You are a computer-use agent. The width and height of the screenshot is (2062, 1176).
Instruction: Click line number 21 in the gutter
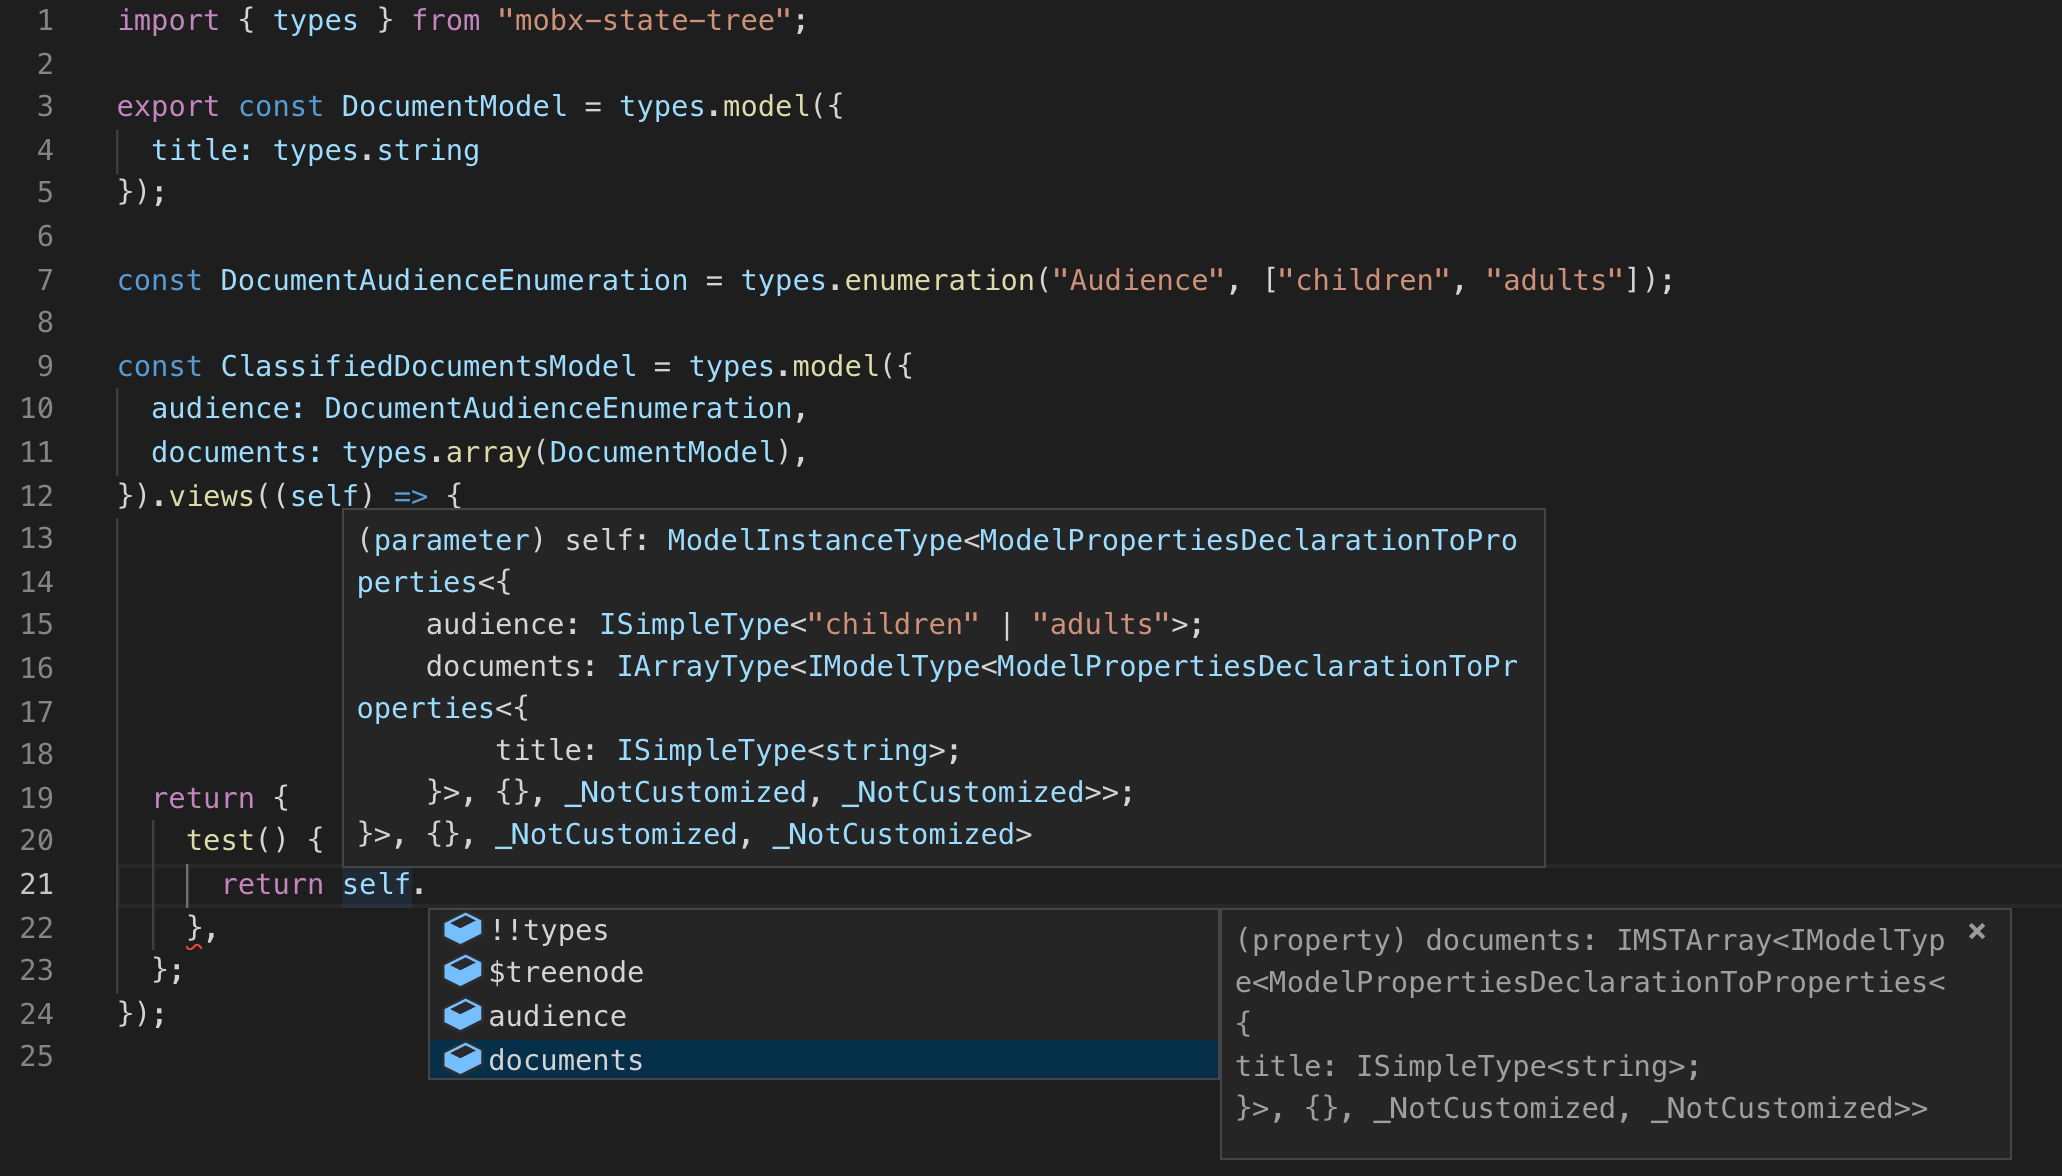37,884
